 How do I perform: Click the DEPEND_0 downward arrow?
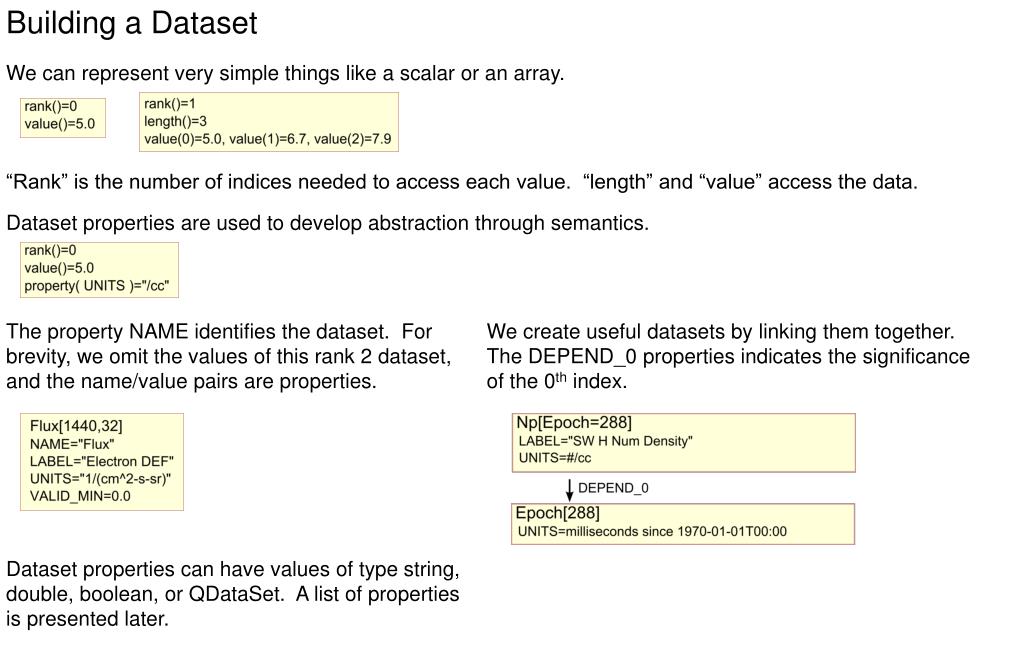coord(570,489)
